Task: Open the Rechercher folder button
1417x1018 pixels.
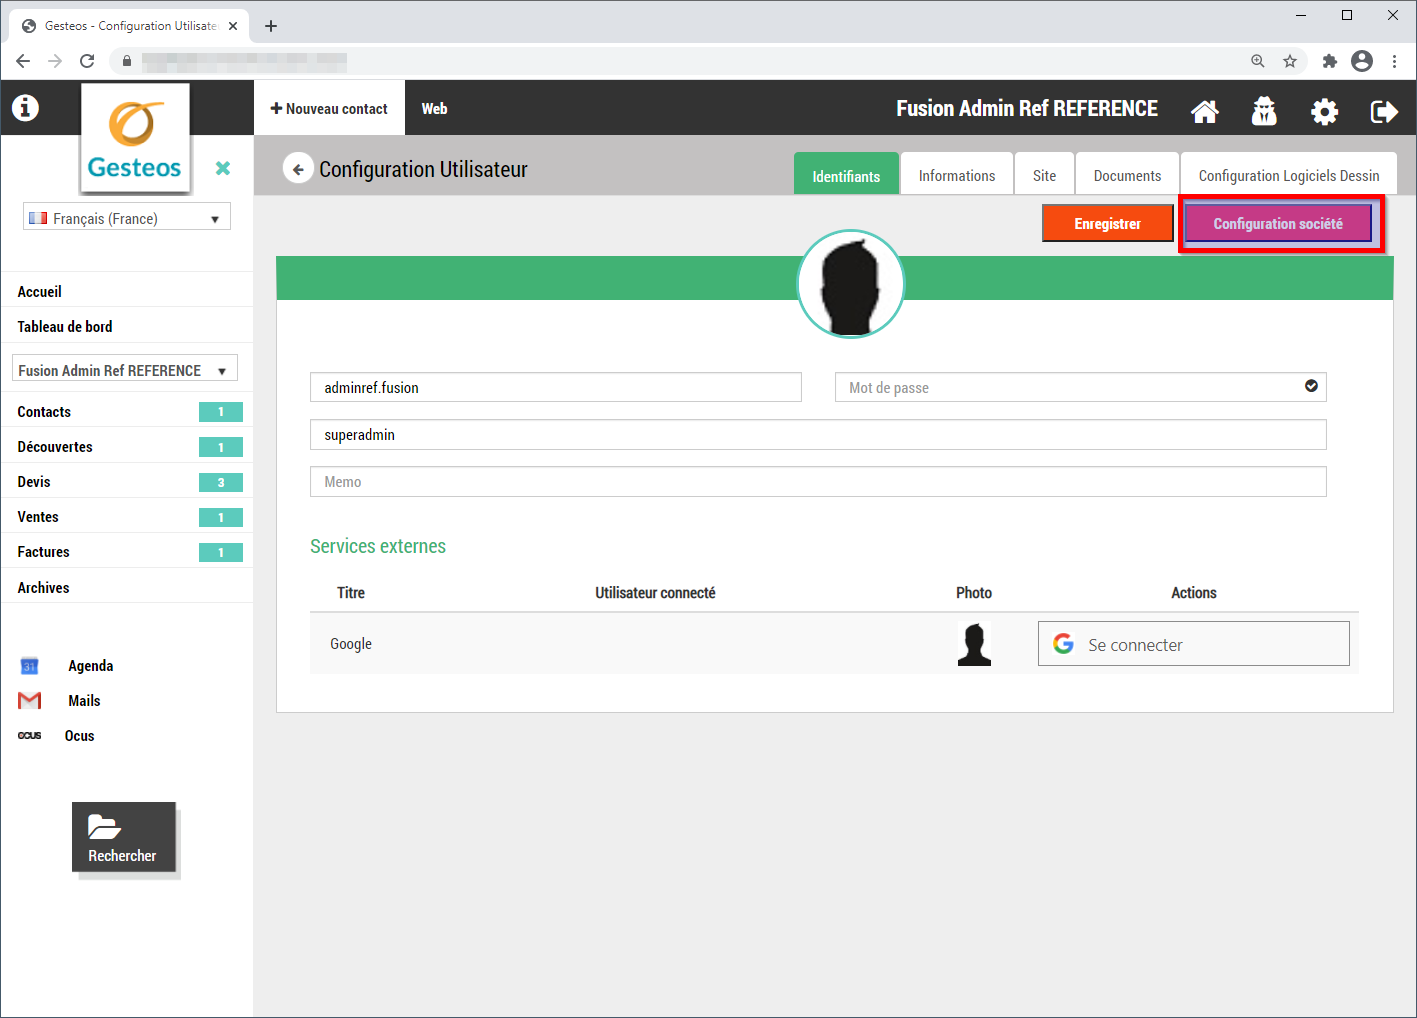Action: coord(123,837)
